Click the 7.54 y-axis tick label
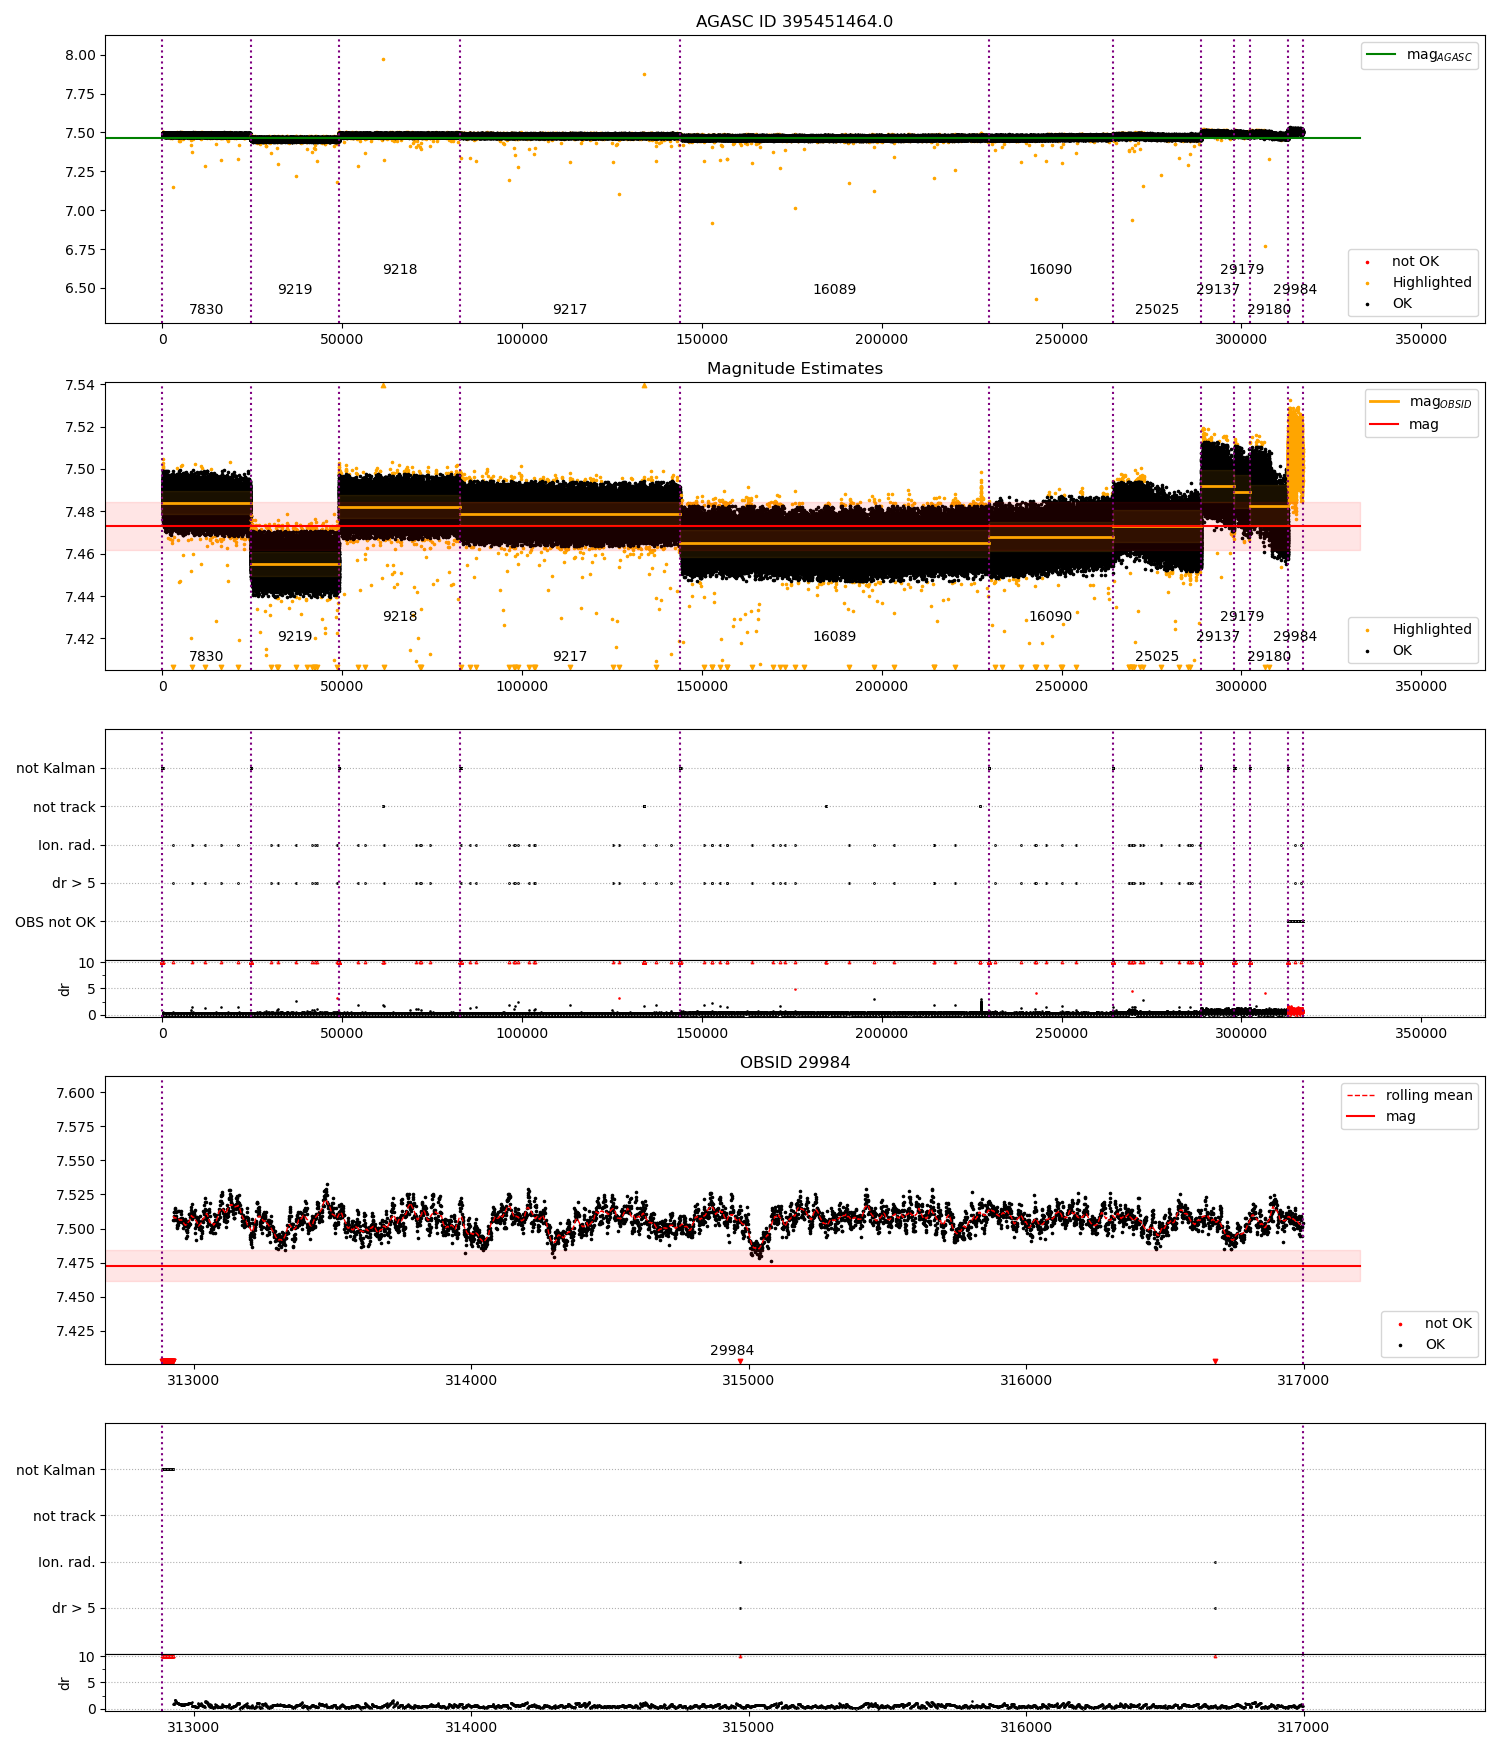 click(x=79, y=385)
